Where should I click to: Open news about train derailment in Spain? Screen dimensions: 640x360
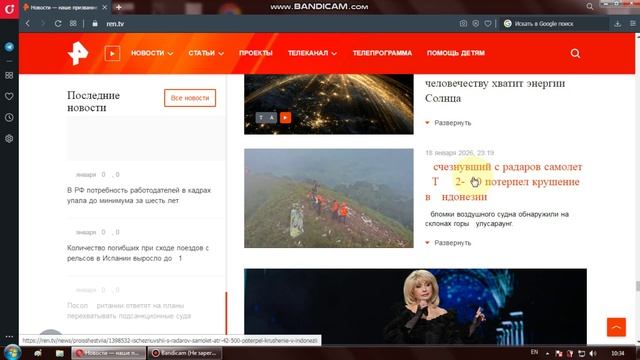coord(138,253)
